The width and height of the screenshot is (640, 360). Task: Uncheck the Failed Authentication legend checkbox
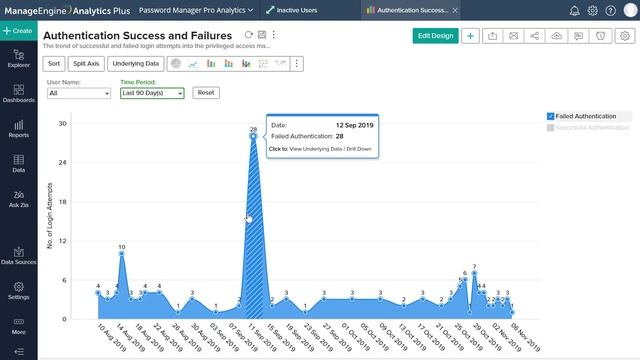(x=550, y=116)
